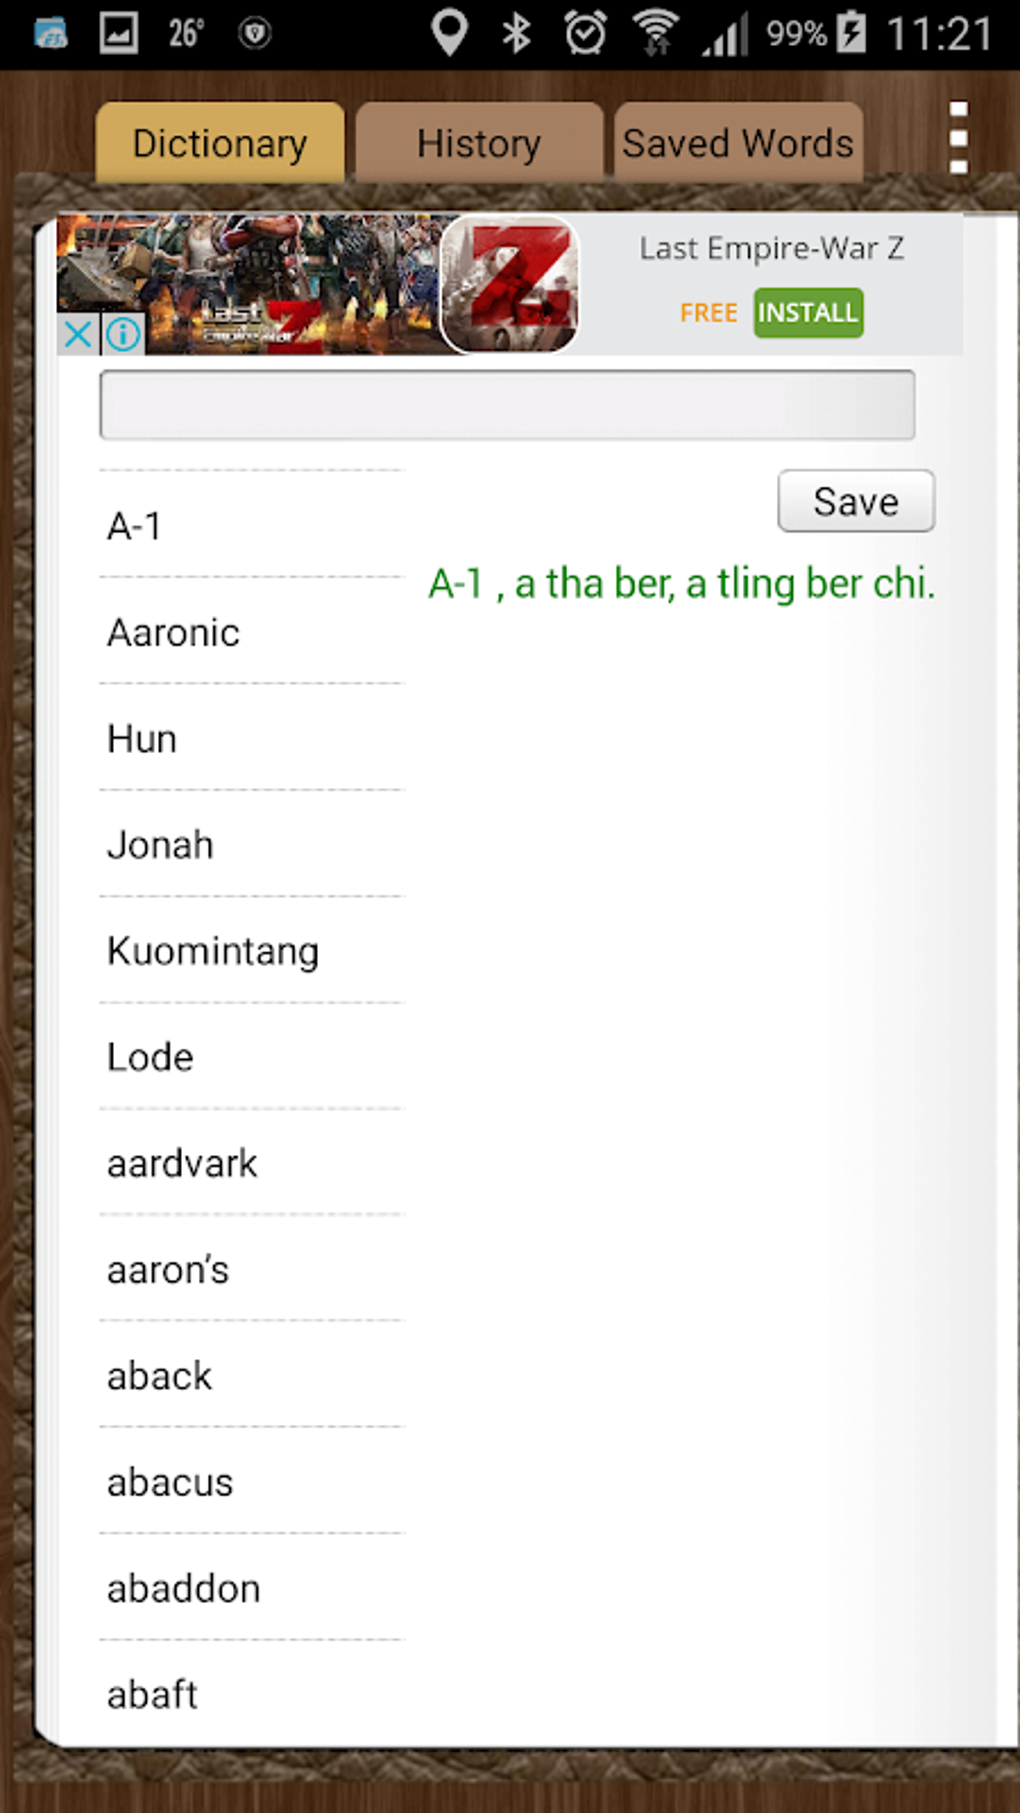Tap the Bluetooth icon in the status bar

516,31
